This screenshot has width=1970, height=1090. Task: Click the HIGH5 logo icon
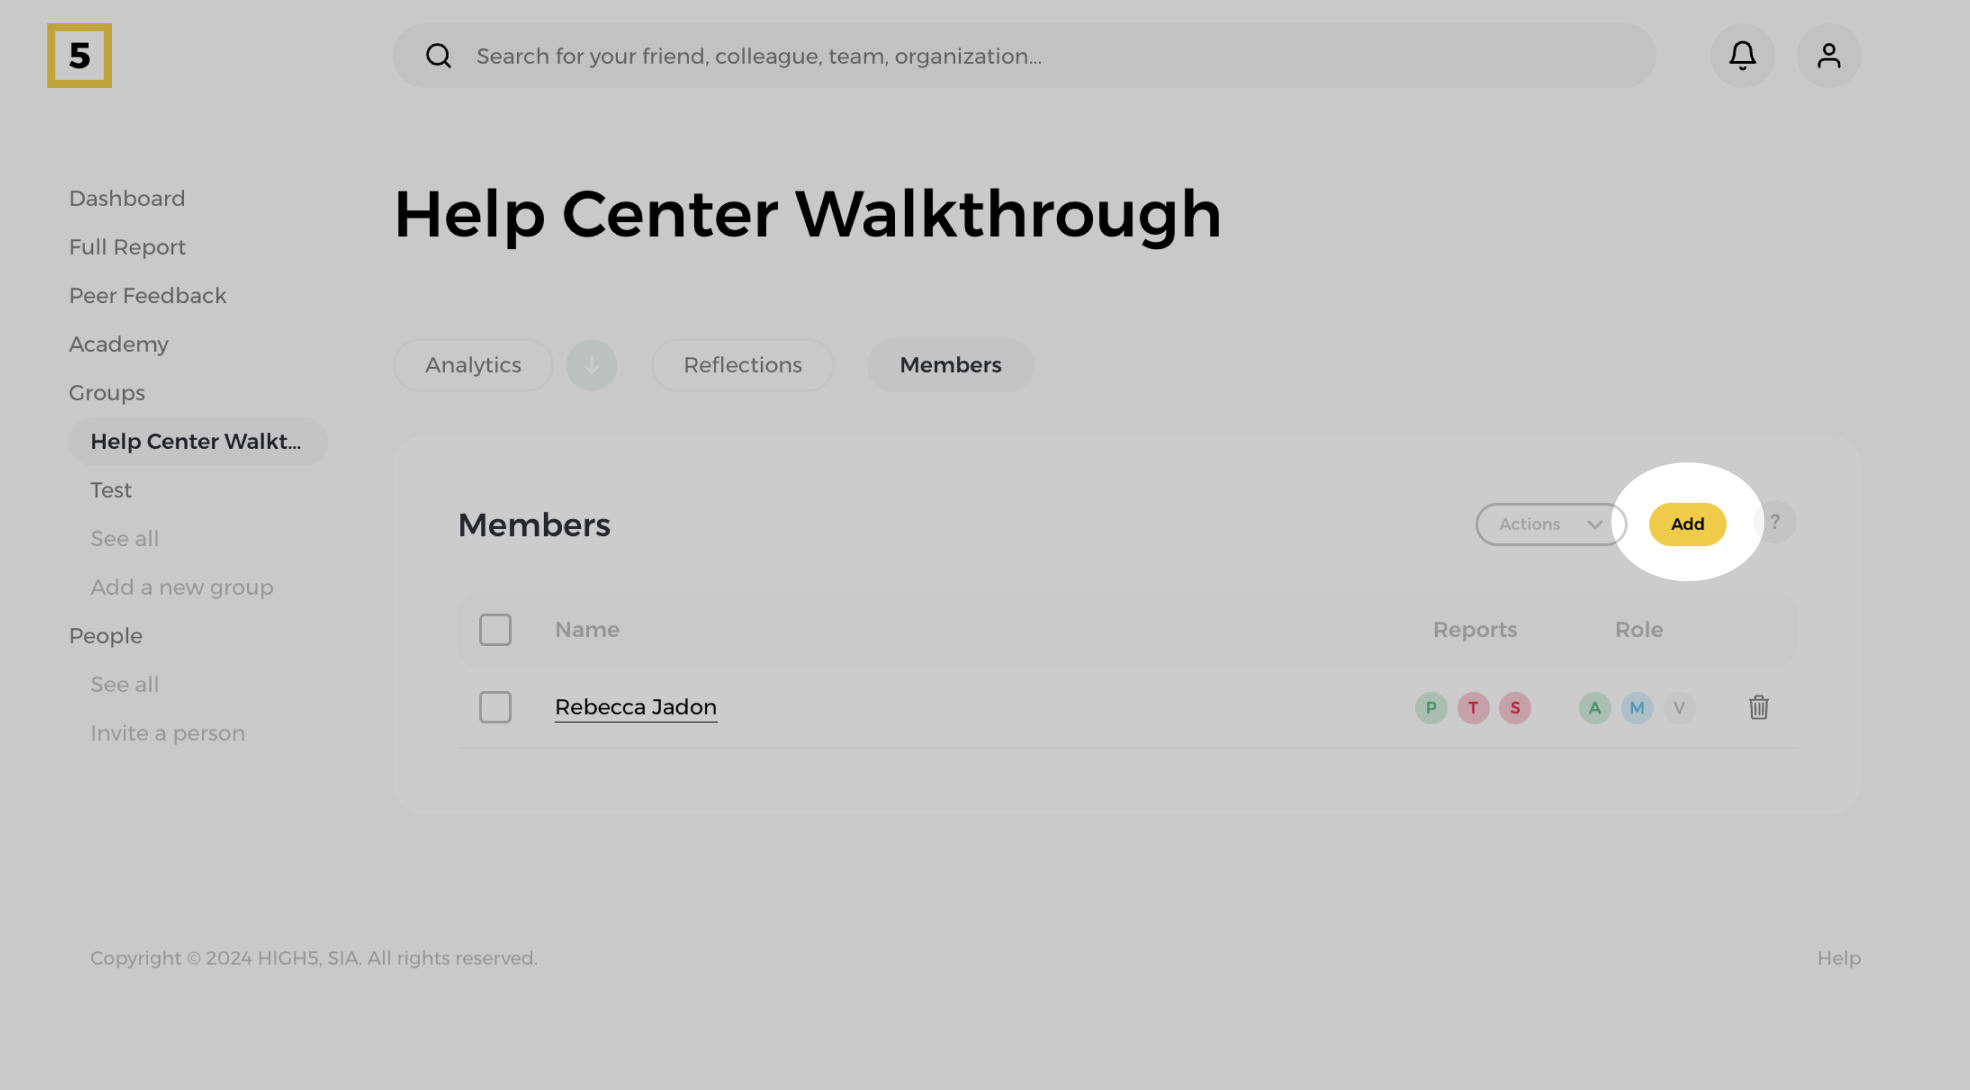(79, 56)
